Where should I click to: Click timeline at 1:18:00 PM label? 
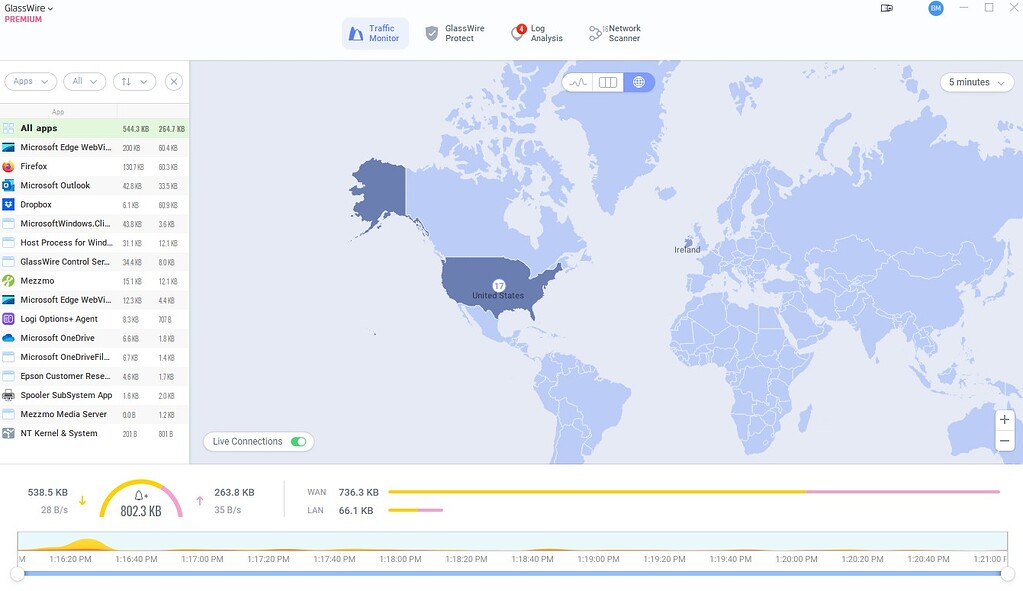(401, 559)
